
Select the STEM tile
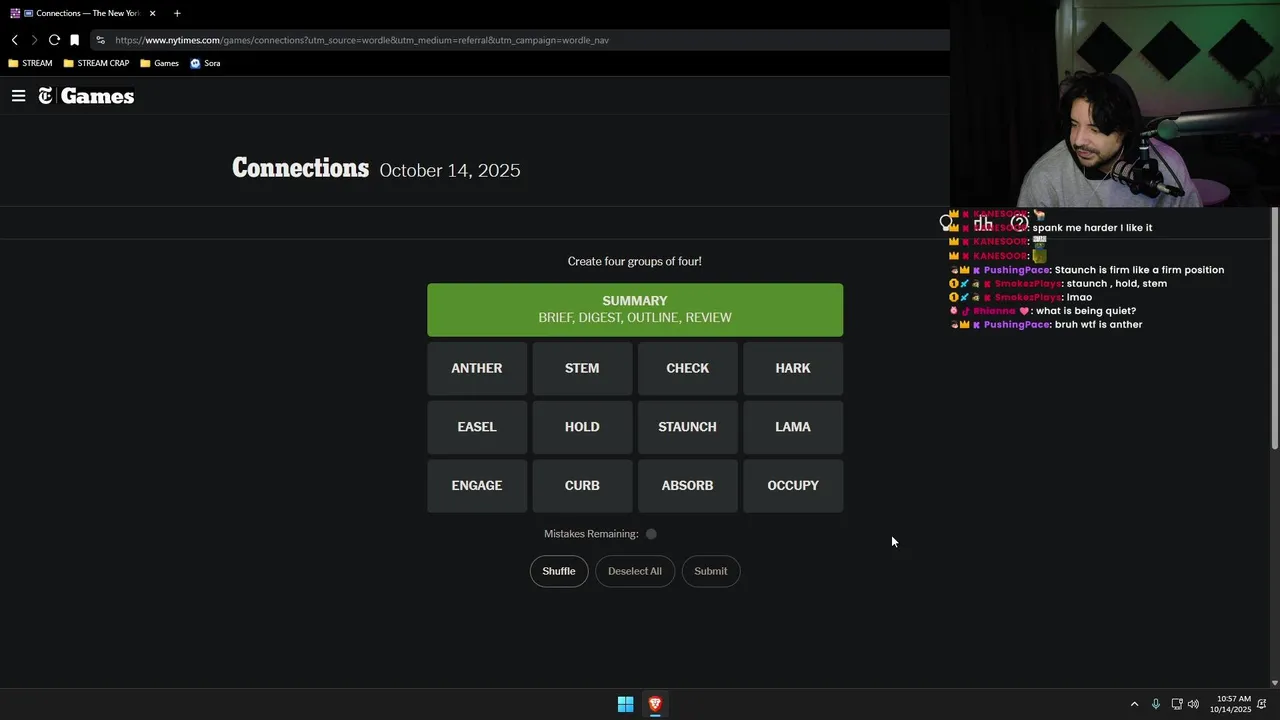click(582, 368)
